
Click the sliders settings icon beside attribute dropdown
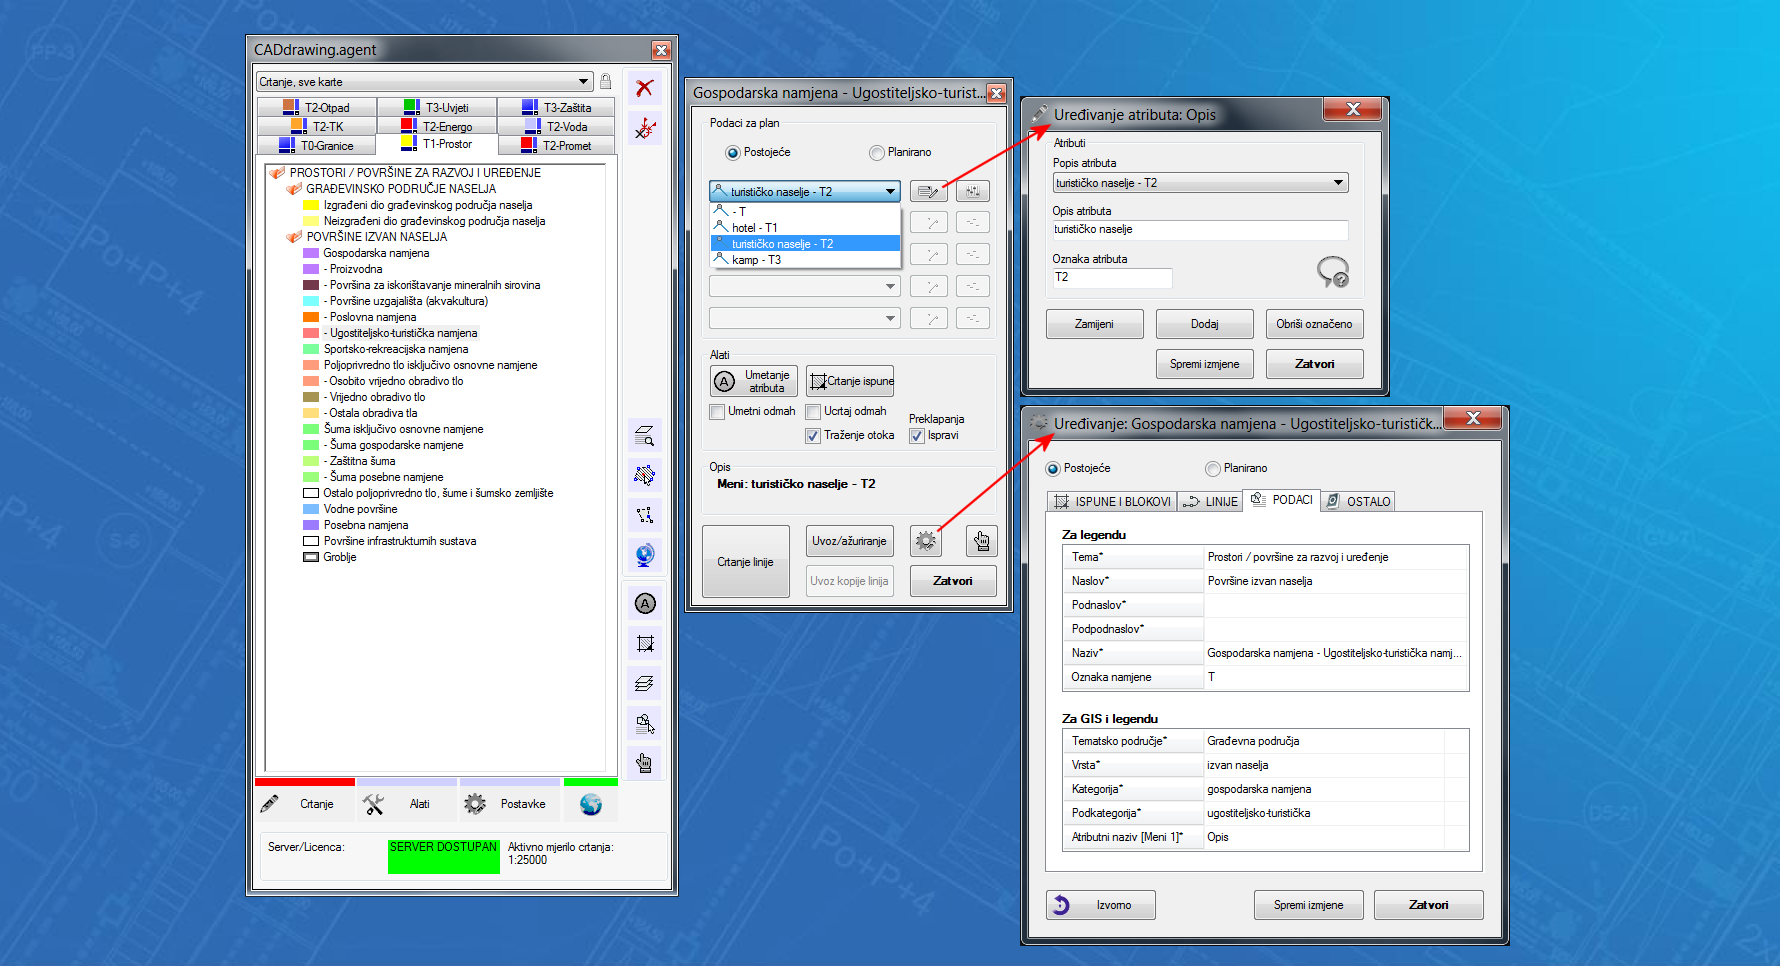coord(973,191)
